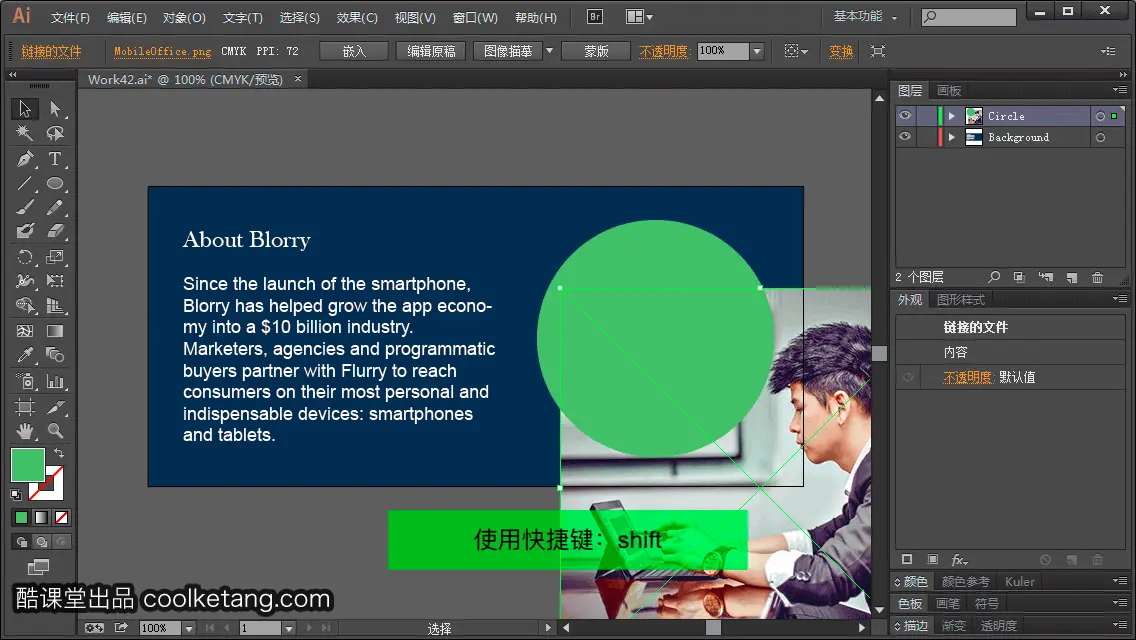The height and width of the screenshot is (640, 1136).
Task: Select the Column Graph tool
Action: tap(55, 381)
